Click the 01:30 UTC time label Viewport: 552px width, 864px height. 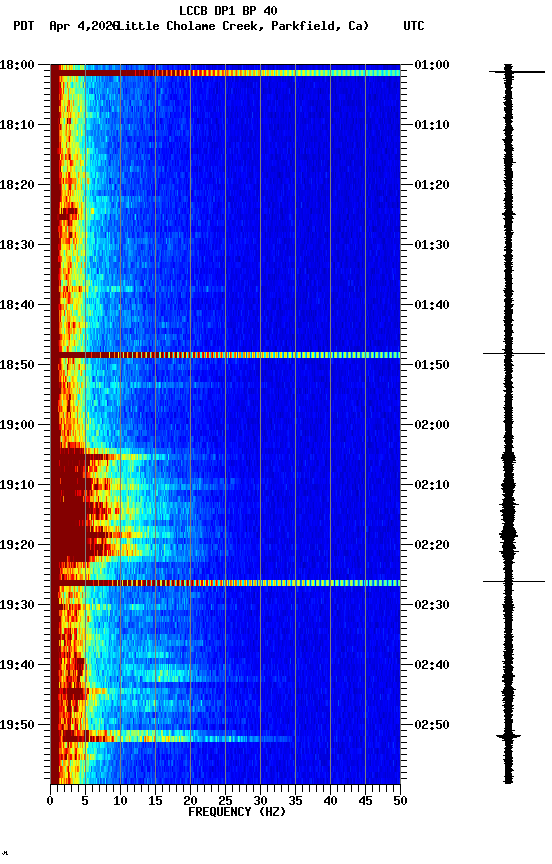(x=432, y=245)
